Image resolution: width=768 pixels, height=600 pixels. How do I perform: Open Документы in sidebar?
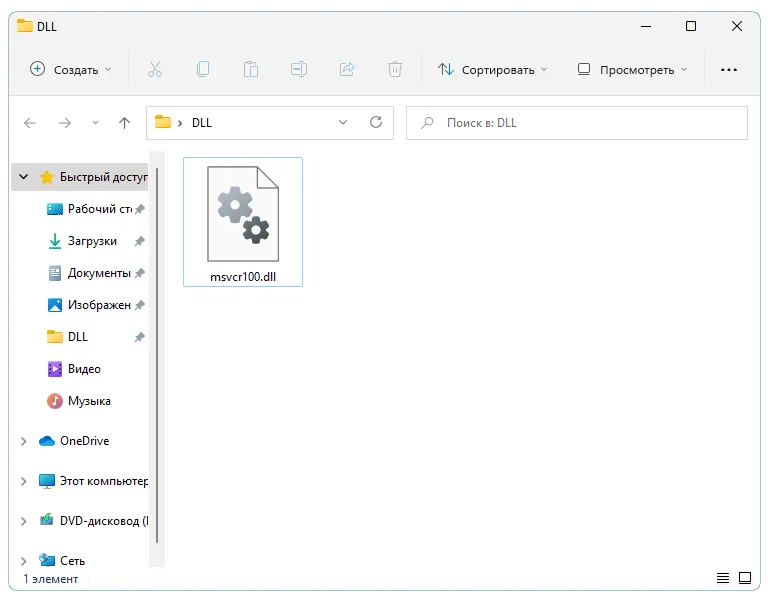point(99,273)
